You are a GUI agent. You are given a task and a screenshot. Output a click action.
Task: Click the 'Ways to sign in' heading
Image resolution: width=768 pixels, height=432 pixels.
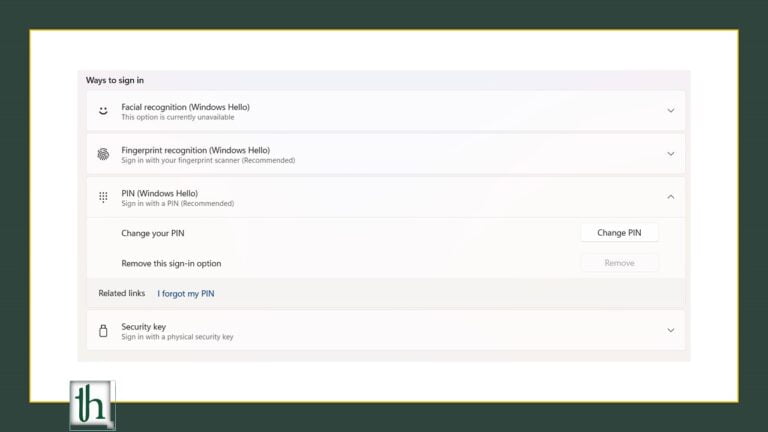(x=115, y=80)
